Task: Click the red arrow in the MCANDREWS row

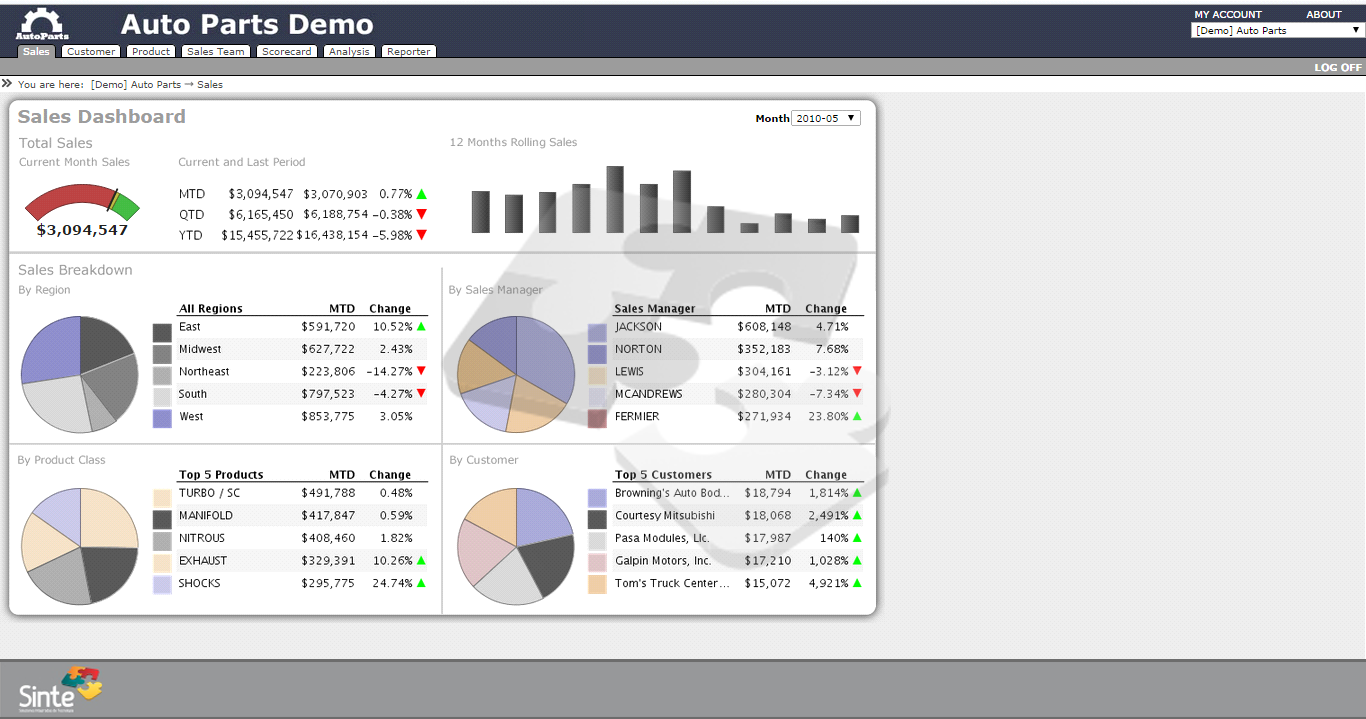Action: 857,394
